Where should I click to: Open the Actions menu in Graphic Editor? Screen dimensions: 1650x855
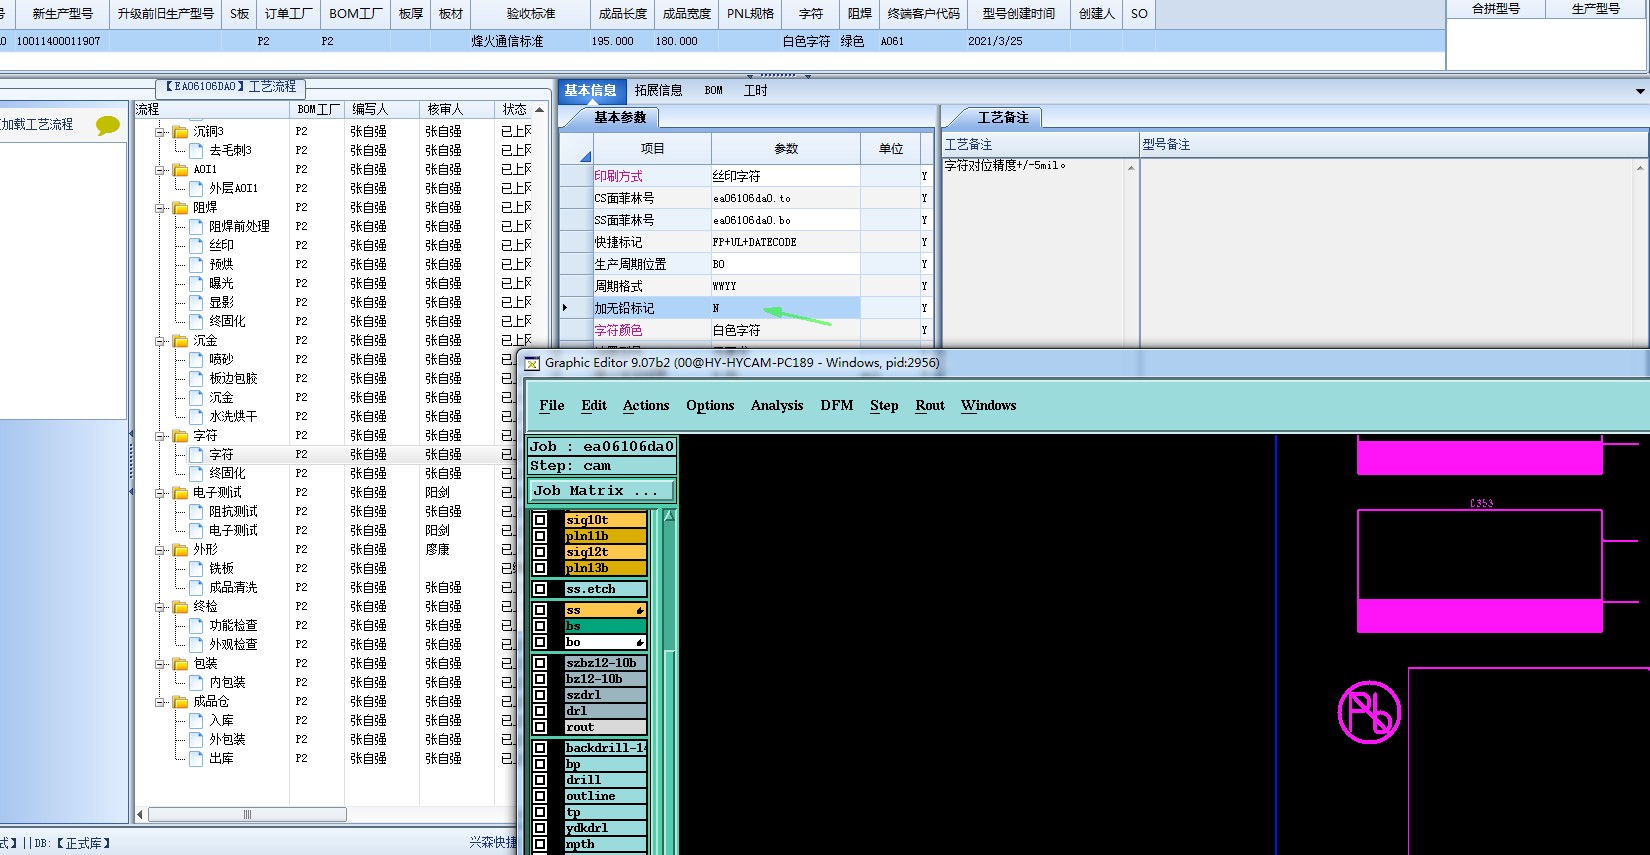tap(646, 405)
